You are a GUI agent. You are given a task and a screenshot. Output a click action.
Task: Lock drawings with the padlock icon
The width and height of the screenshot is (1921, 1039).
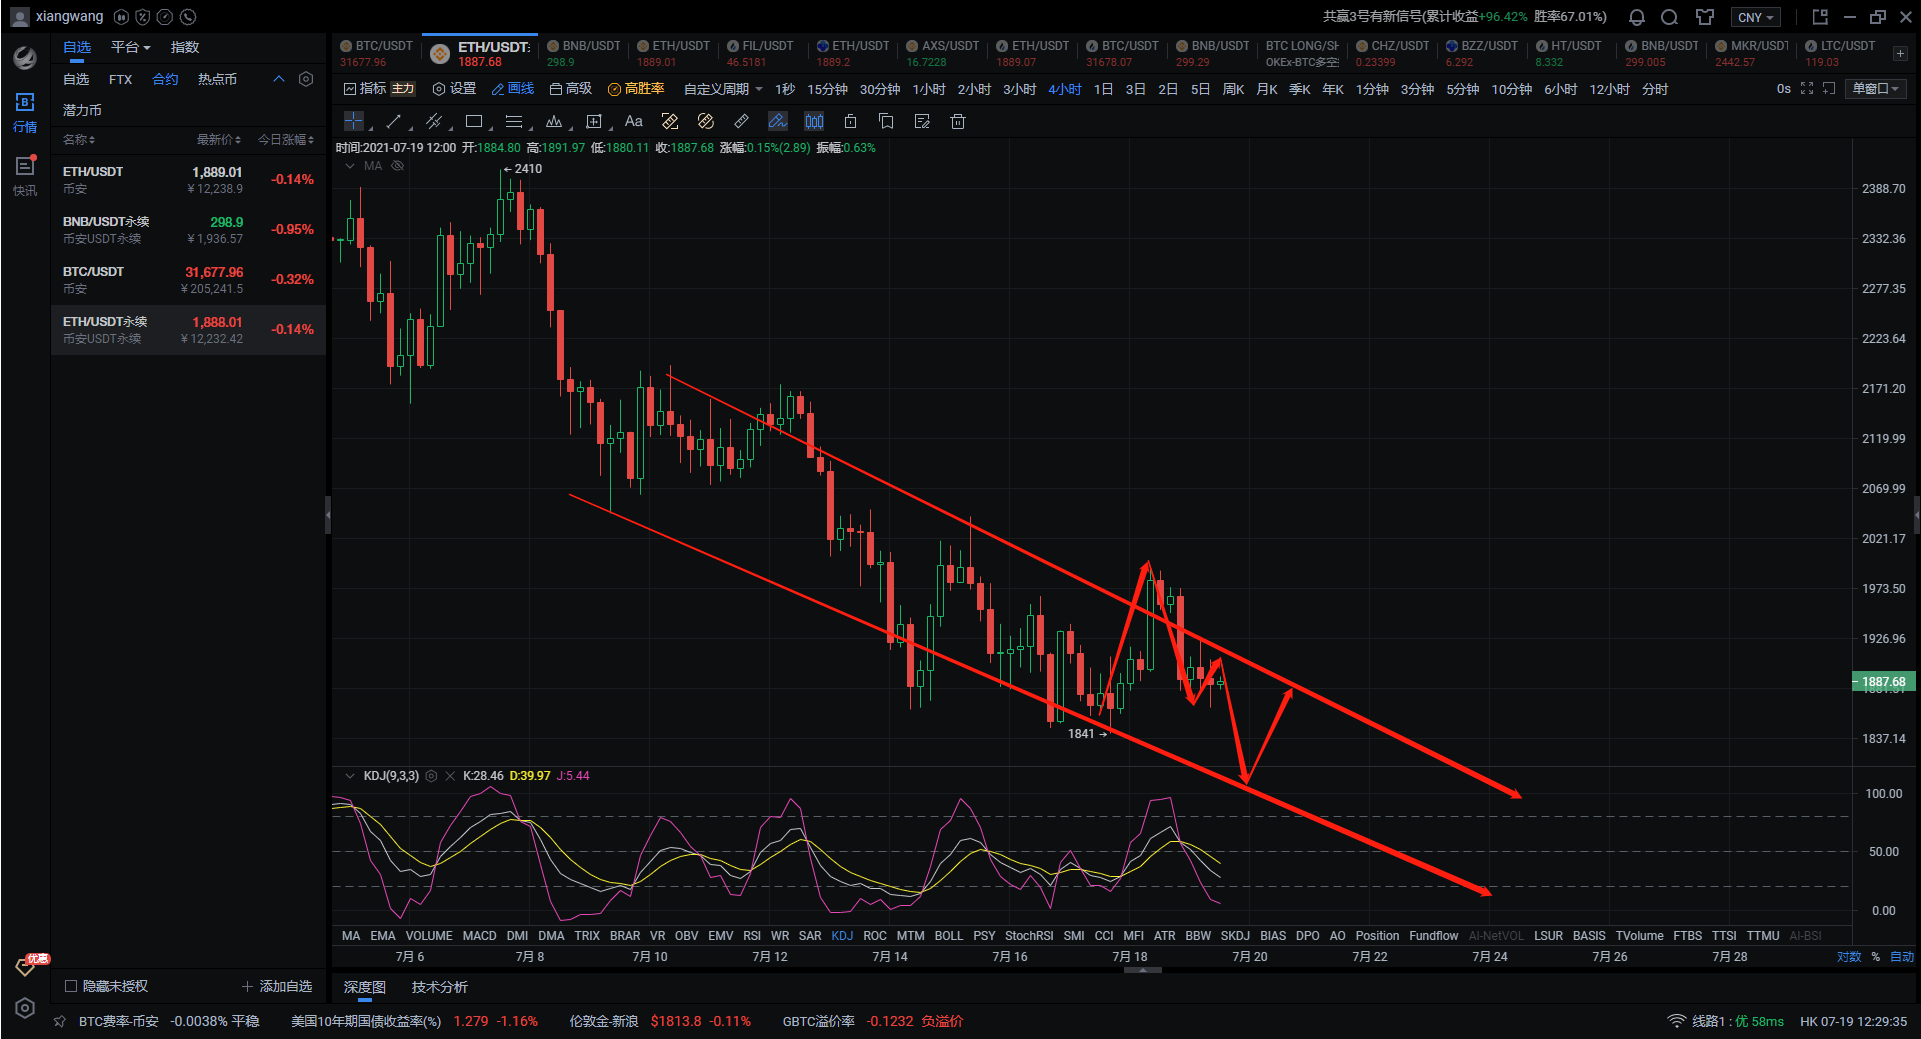point(850,121)
